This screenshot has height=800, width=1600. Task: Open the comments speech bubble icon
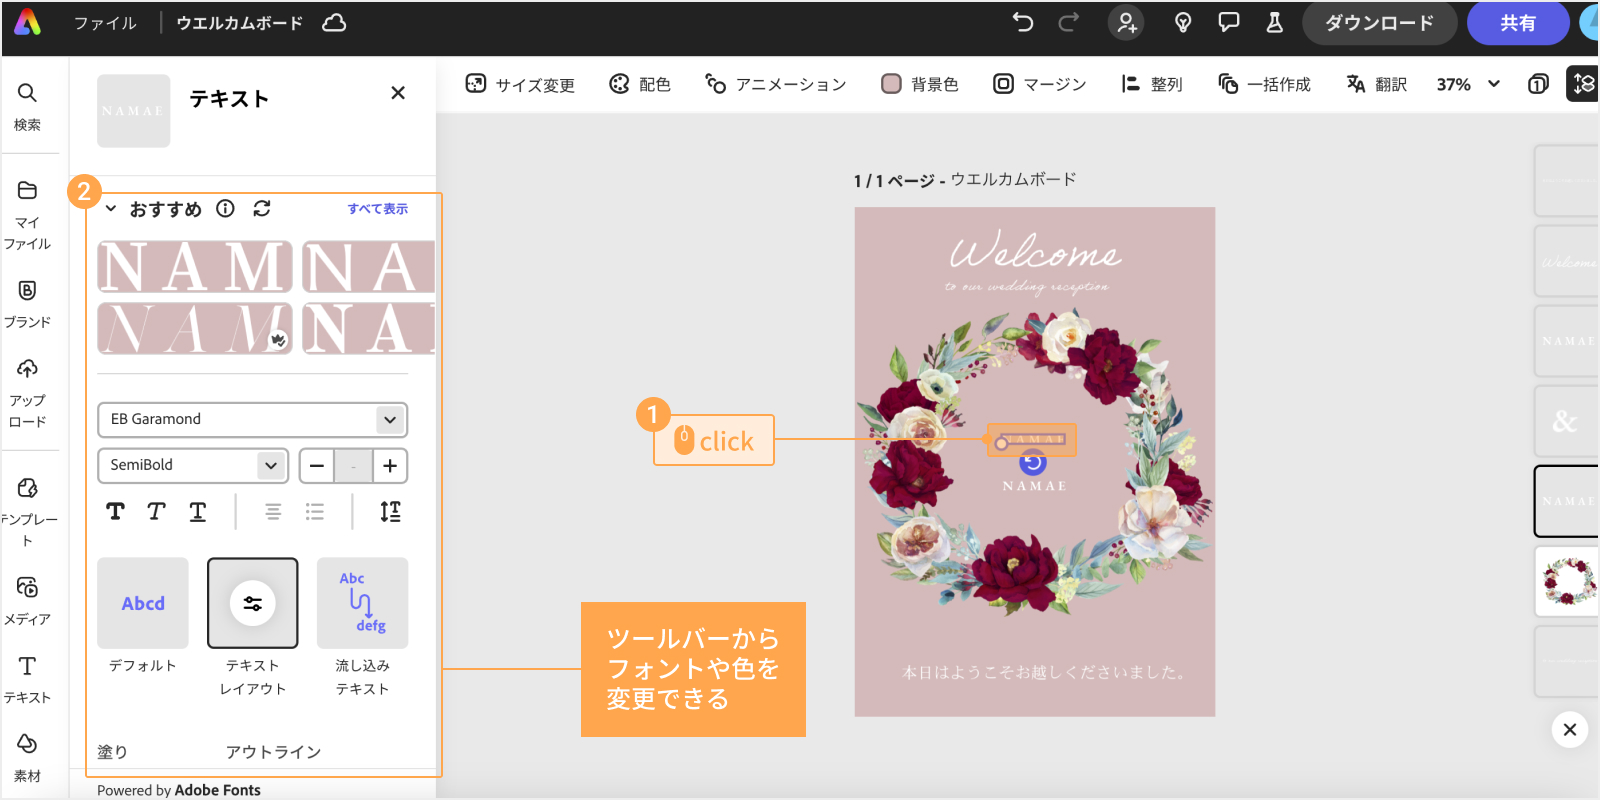pyautogui.click(x=1228, y=23)
